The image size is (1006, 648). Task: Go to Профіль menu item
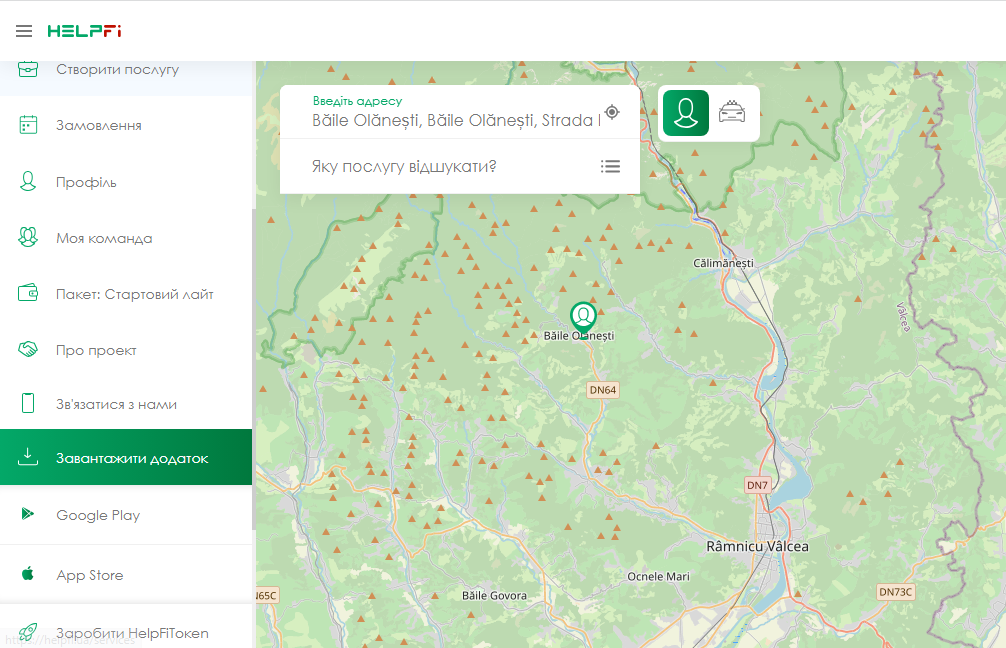pyautogui.click(x=86, y=182)
